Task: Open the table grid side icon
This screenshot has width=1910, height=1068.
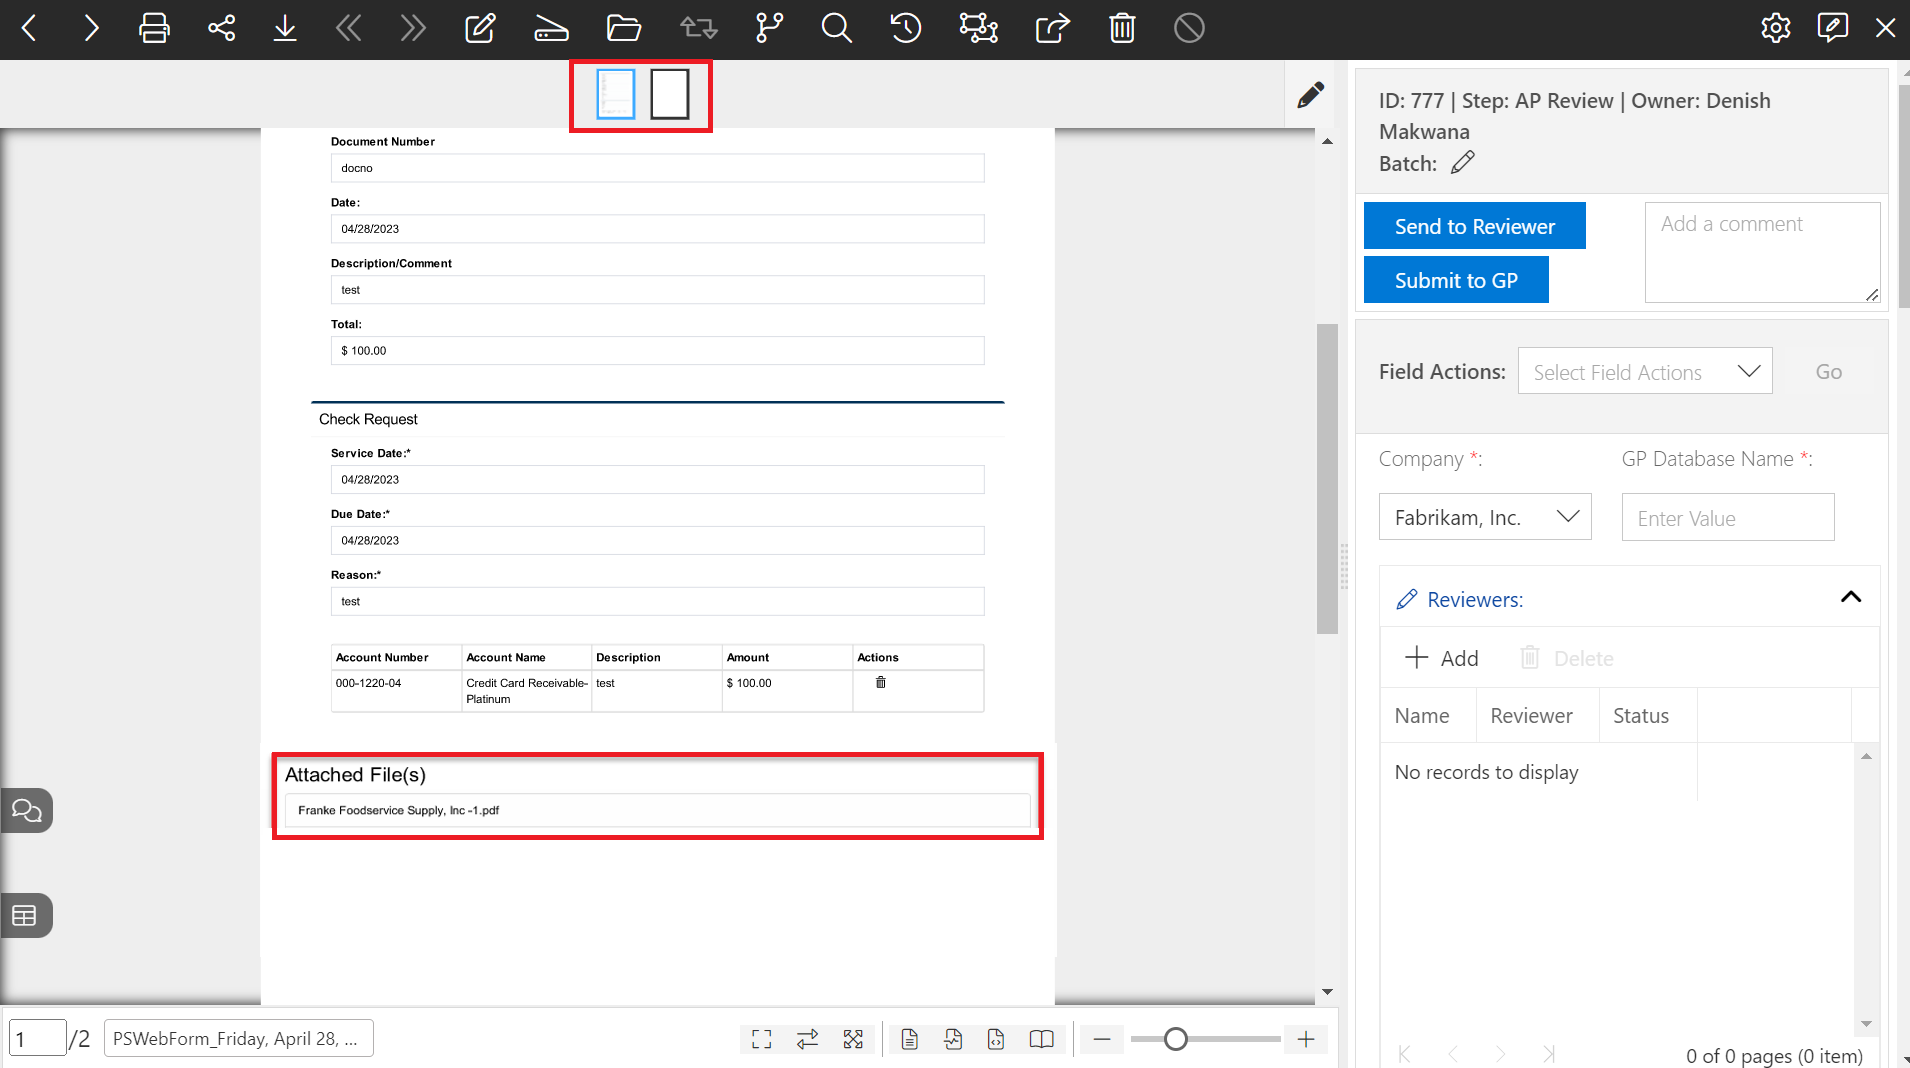Action: pos(24,915)
